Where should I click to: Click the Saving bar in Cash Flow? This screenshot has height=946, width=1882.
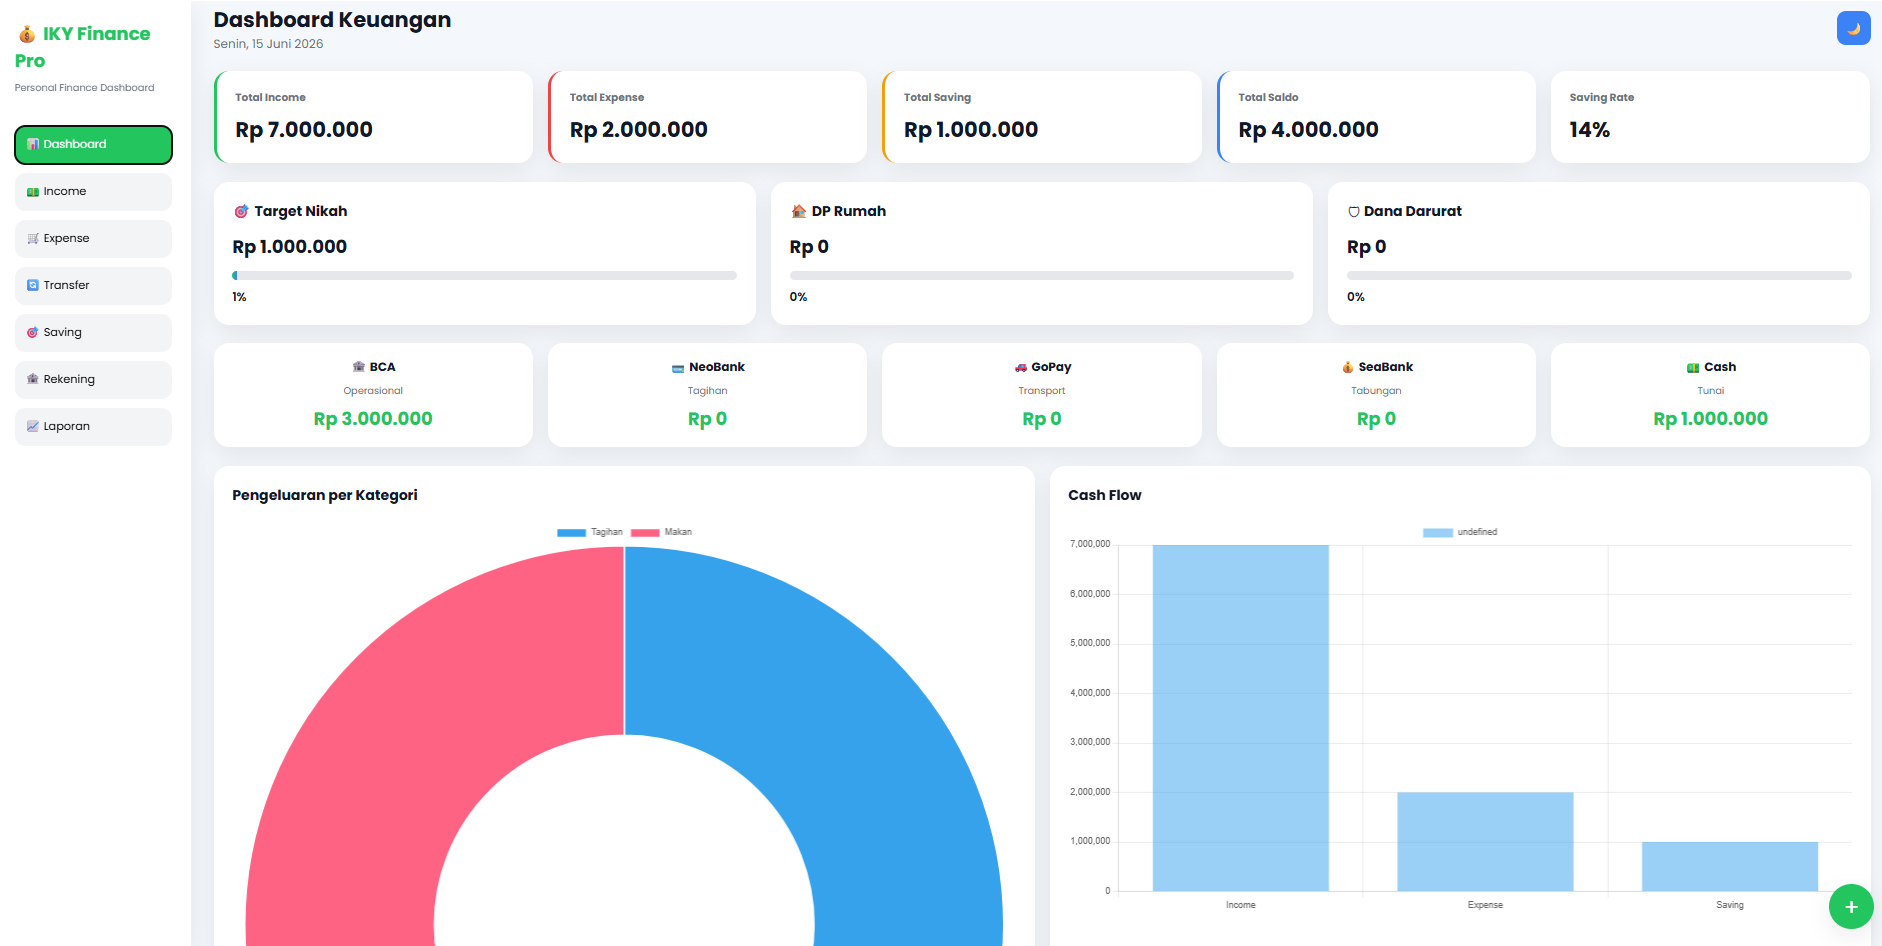pos(1730,866)
